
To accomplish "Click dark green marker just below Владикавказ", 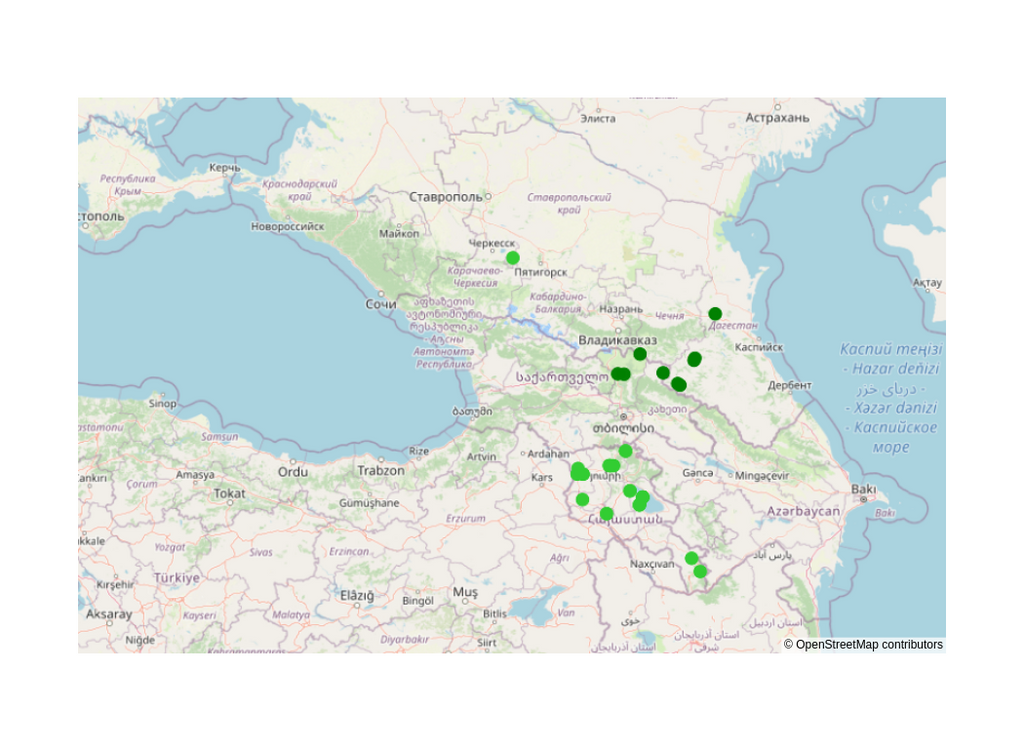I will click(640, 354).
